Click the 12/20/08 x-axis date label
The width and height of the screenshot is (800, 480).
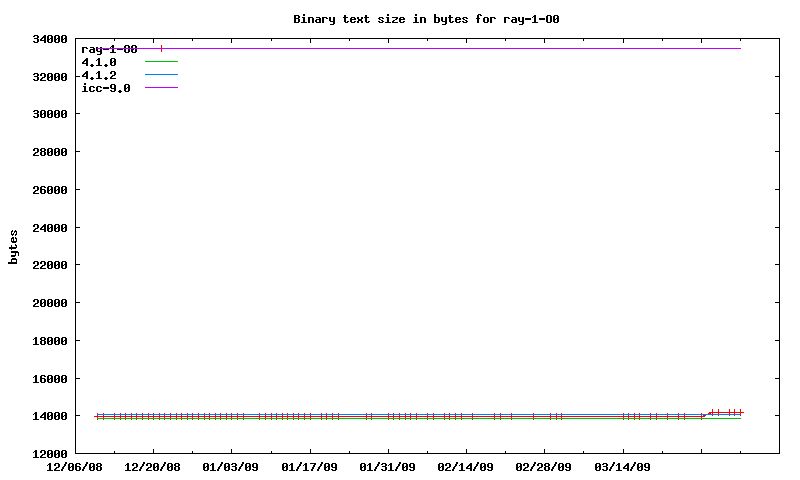(x=153, y=467)
